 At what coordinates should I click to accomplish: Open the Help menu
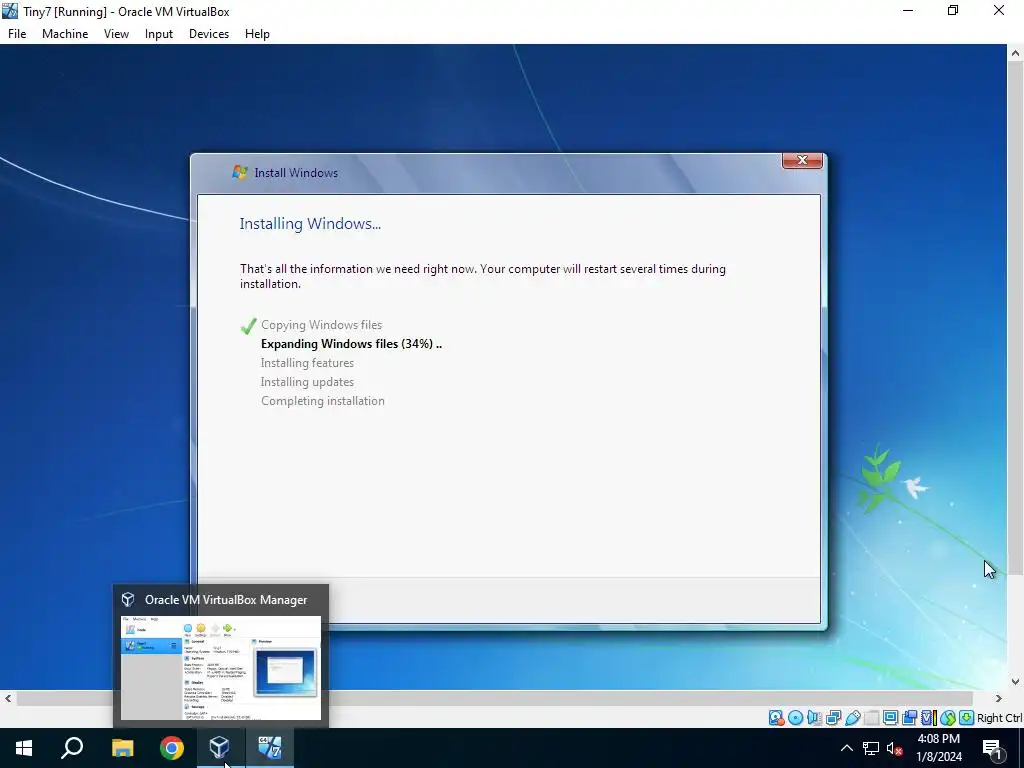(x=257, y=34)
